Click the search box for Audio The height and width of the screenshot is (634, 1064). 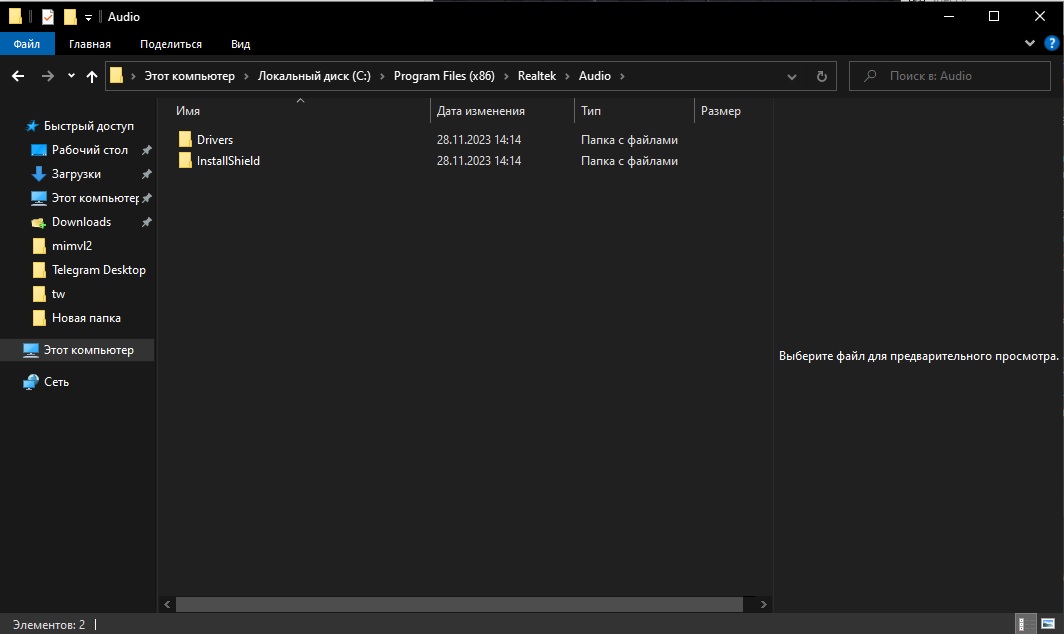950,76
